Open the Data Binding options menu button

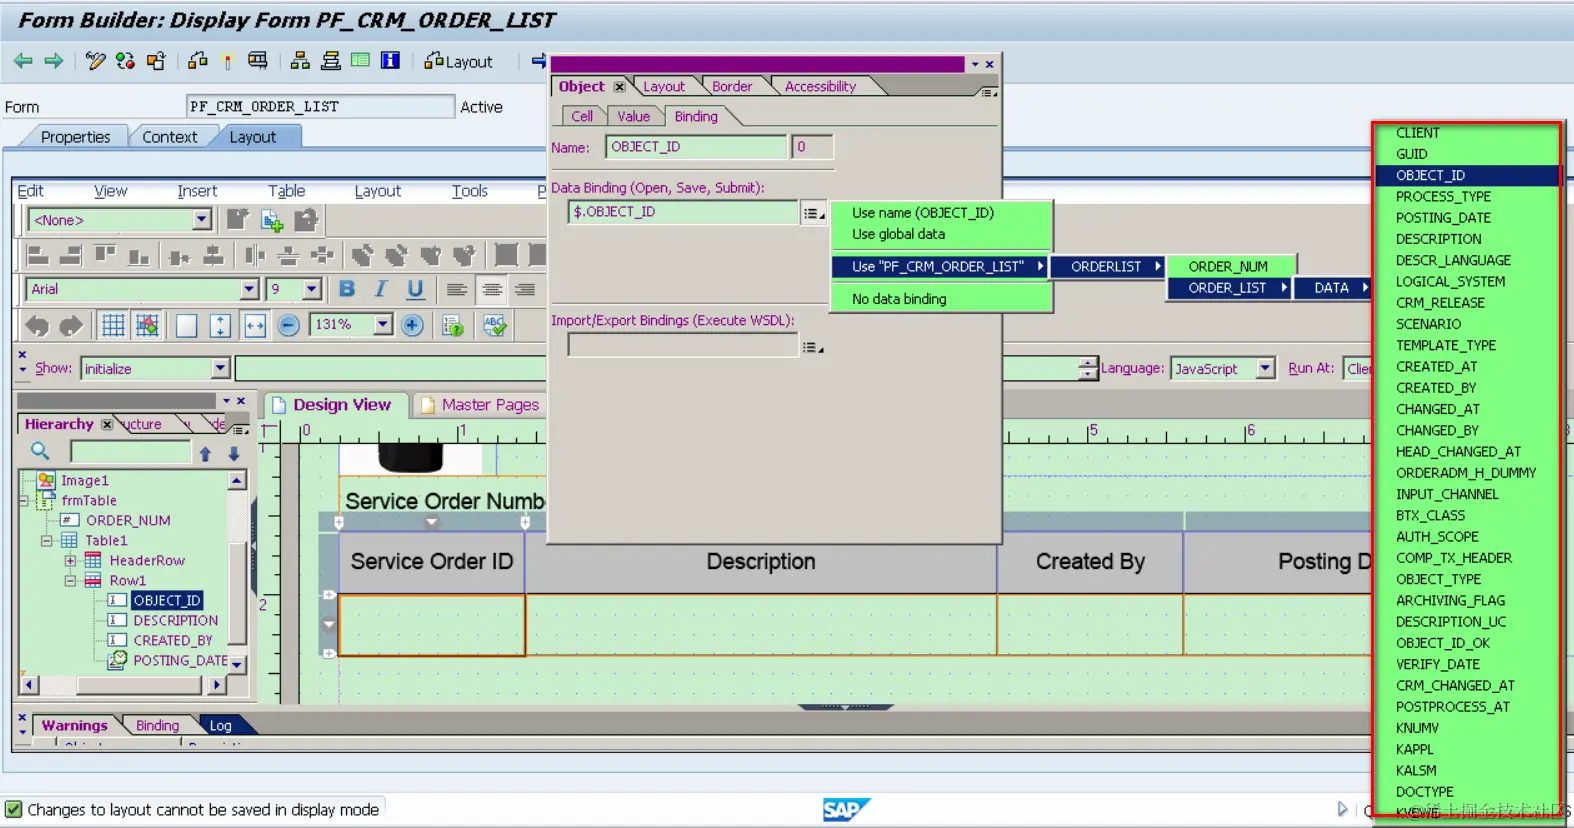click(814, 213)
